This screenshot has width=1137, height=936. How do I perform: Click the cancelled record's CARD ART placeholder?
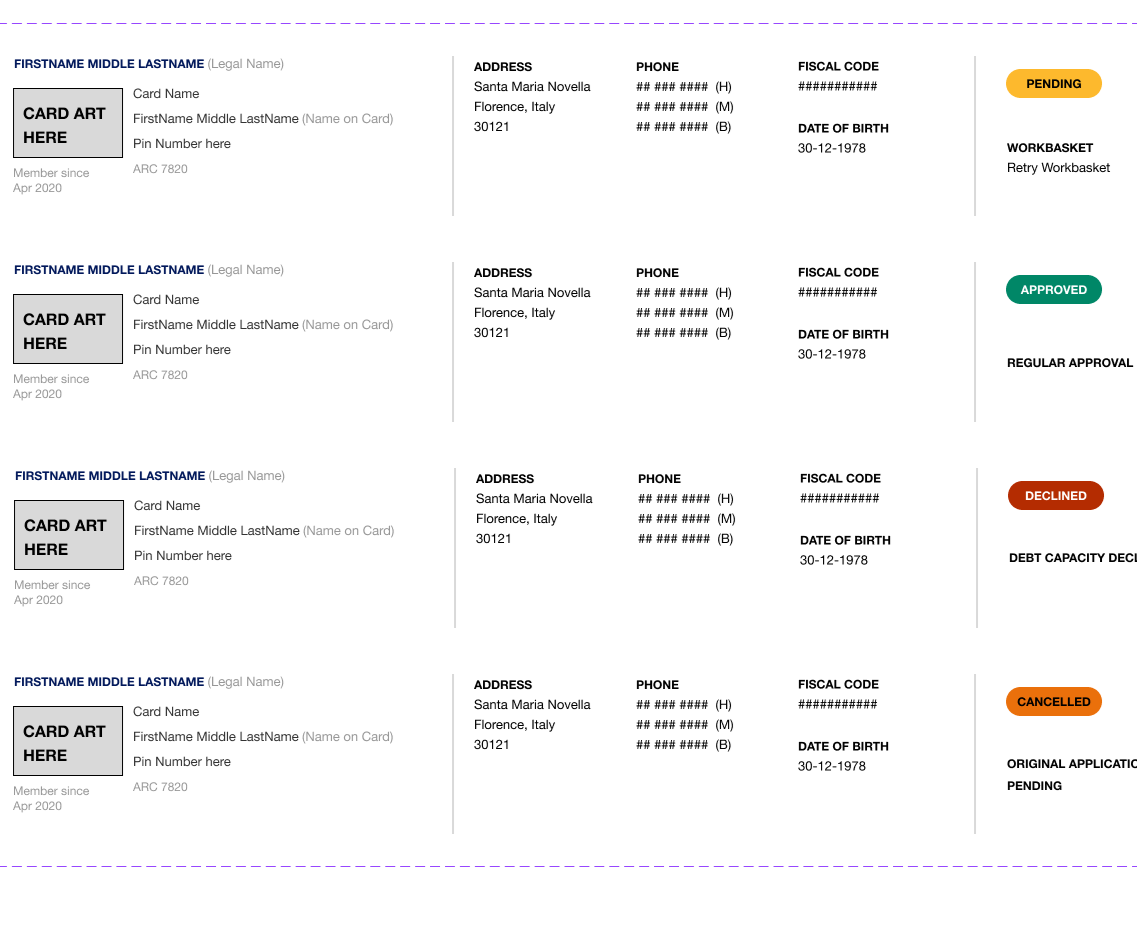[x=67, y=740]
